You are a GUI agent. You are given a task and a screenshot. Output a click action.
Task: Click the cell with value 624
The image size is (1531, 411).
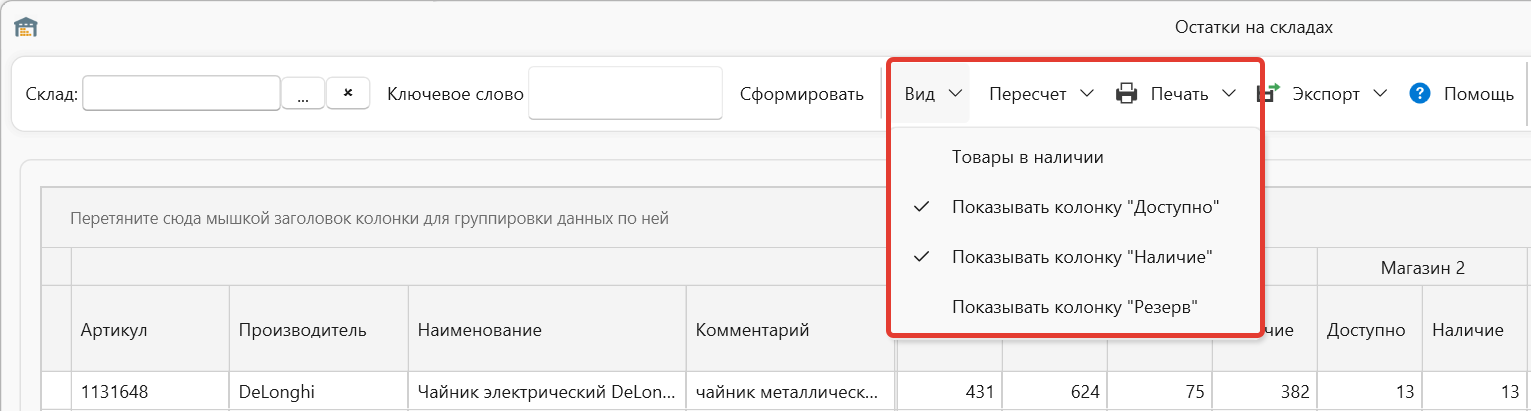(1055, 392)
